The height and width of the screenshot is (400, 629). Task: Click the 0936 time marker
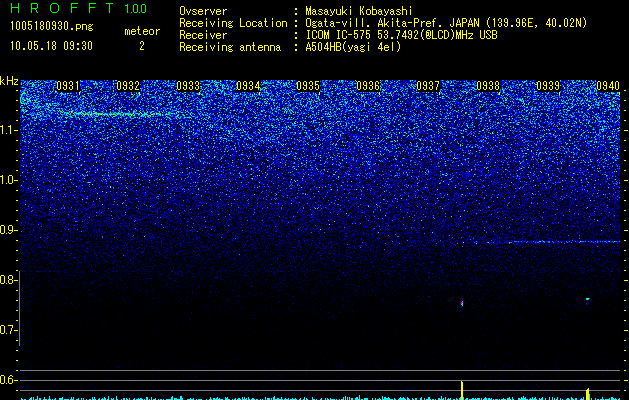pos(368,86)
